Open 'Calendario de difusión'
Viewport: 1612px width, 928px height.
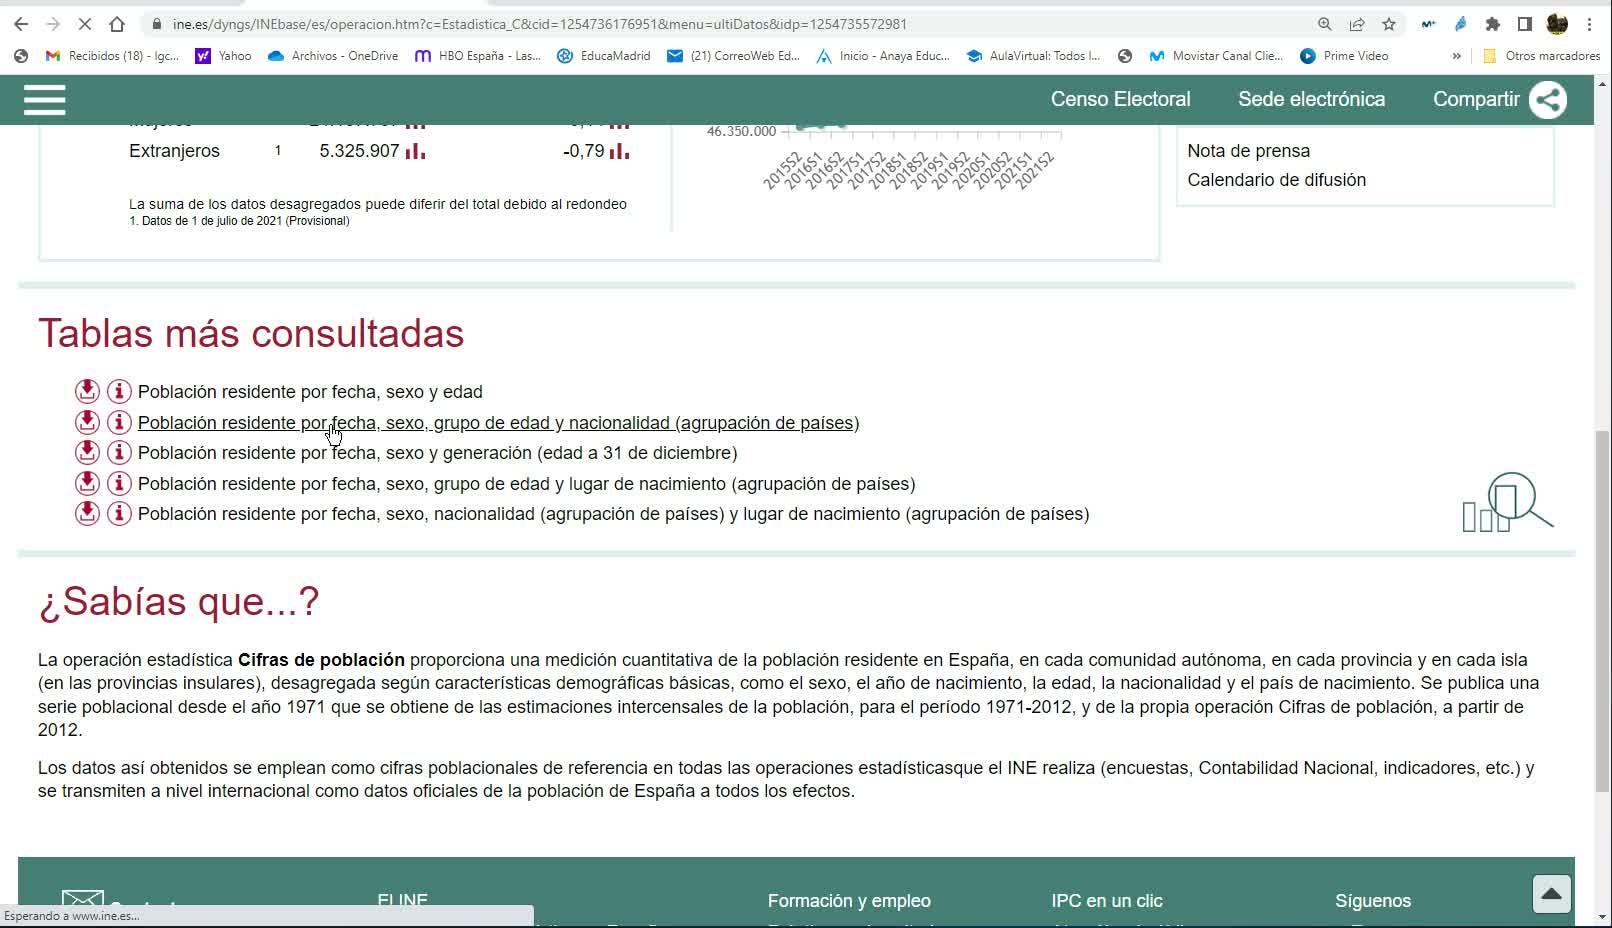[1276, 180]
